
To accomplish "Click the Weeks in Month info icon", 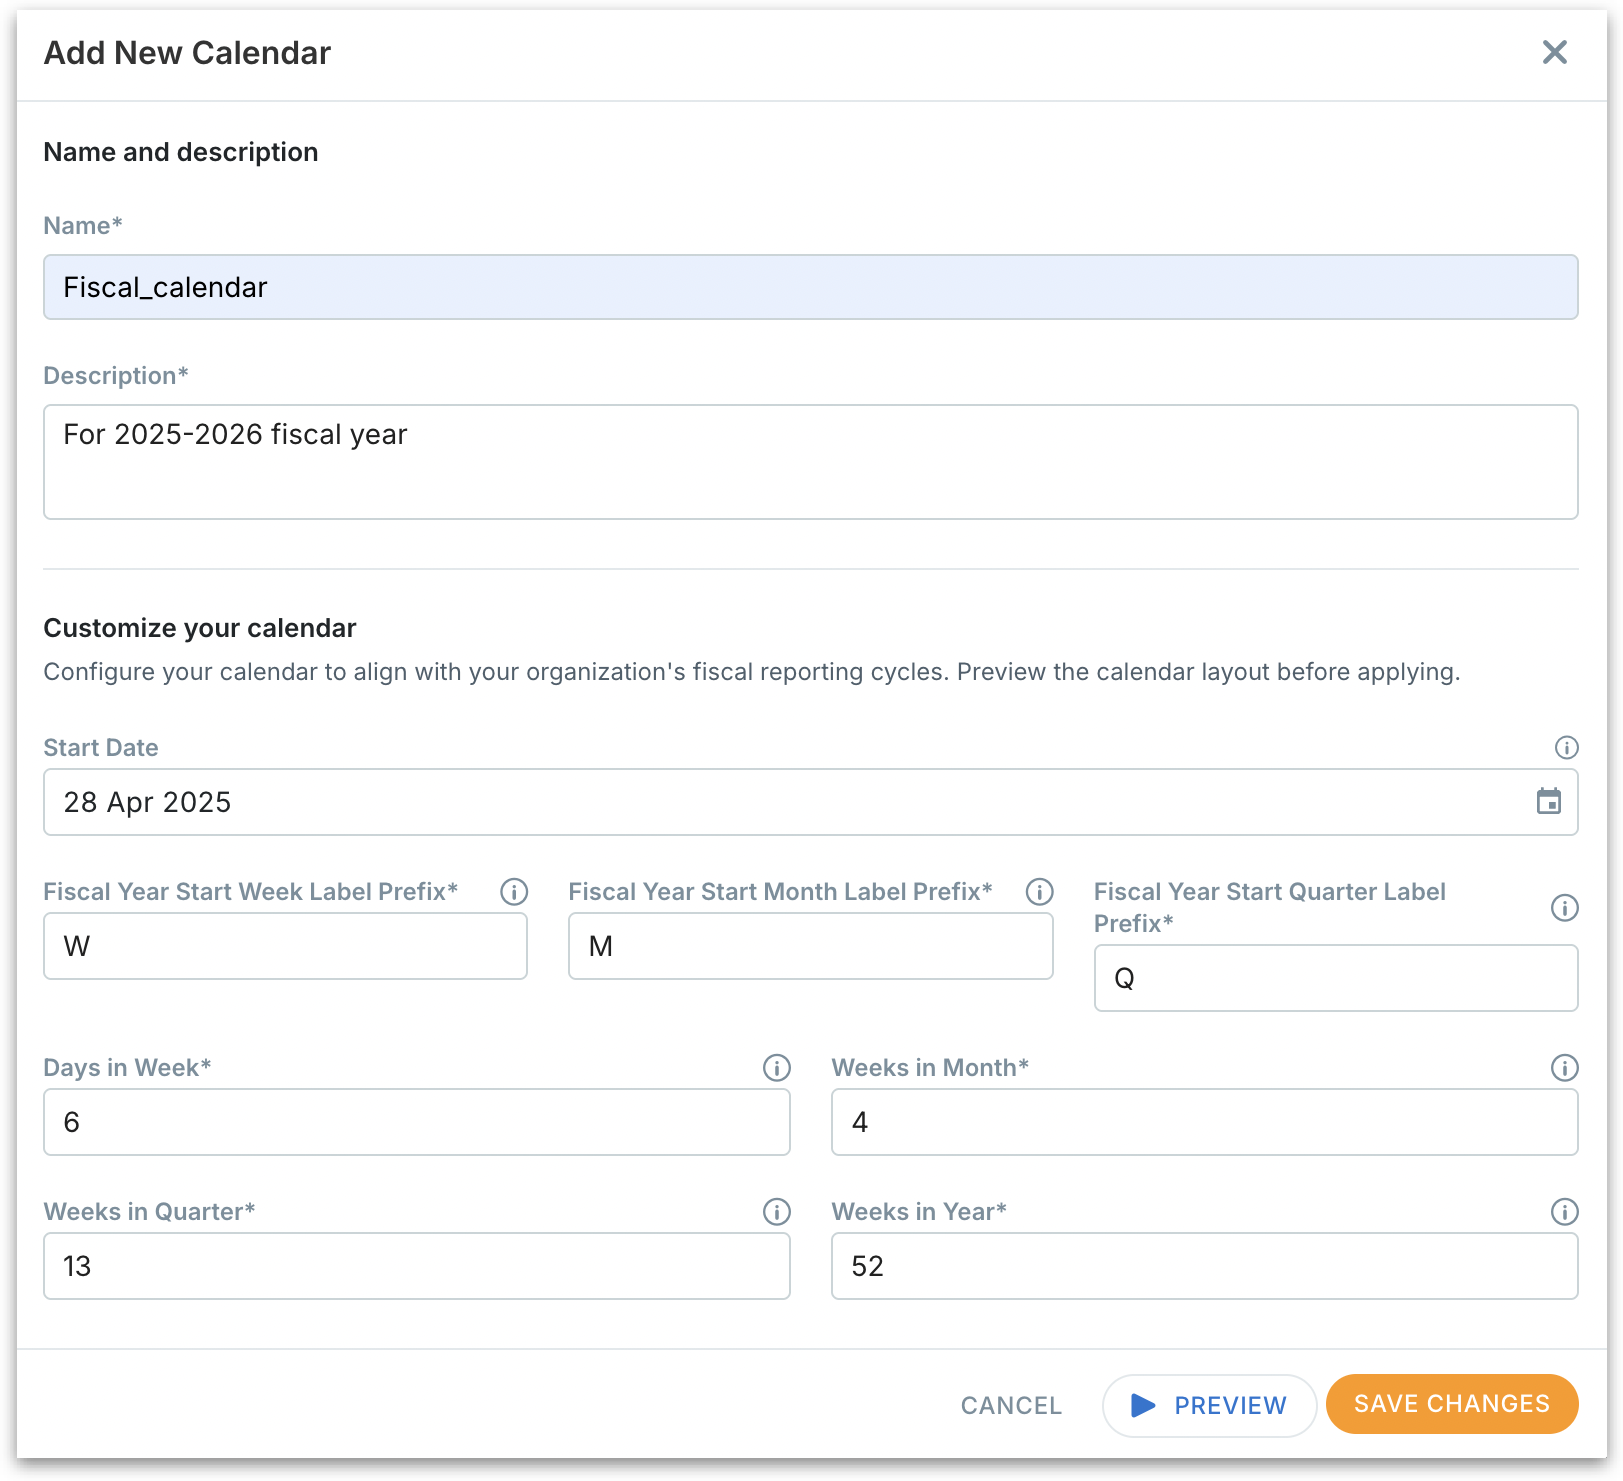I will 1564,1067.
